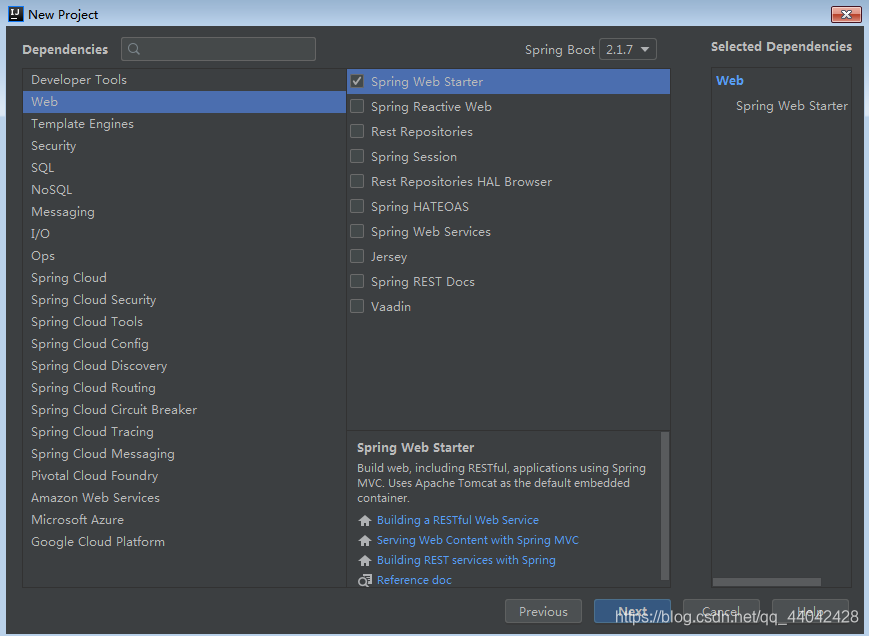869x636 pixels.
Task: Select the Developer Tools category
Action: (x=184, y=80)
